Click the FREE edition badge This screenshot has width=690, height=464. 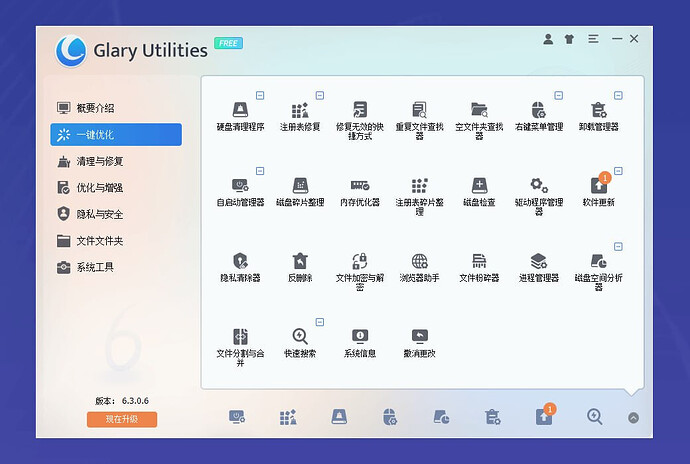point(228,43)
